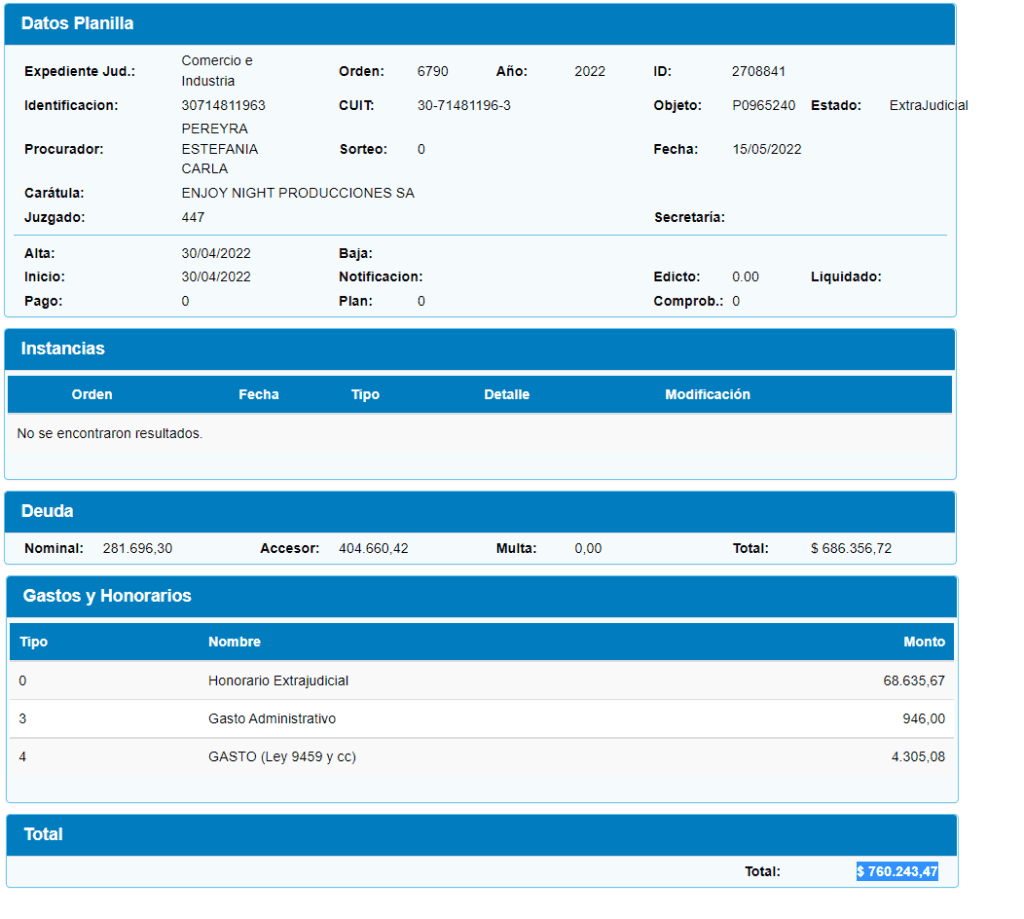Viewport: 1024px width, 919px height.
Task: Click the Nombre column header
Action: click(234, 642)
